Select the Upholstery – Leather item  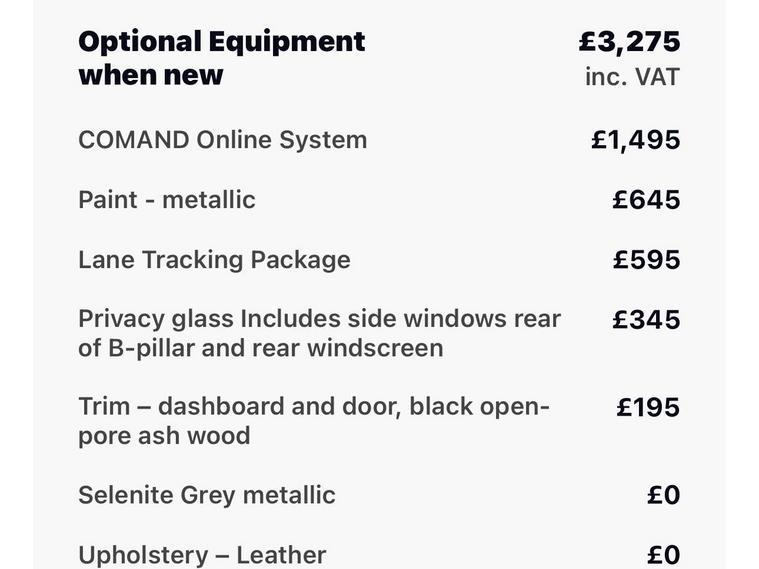pyautogui.click(x=202, y=555)
